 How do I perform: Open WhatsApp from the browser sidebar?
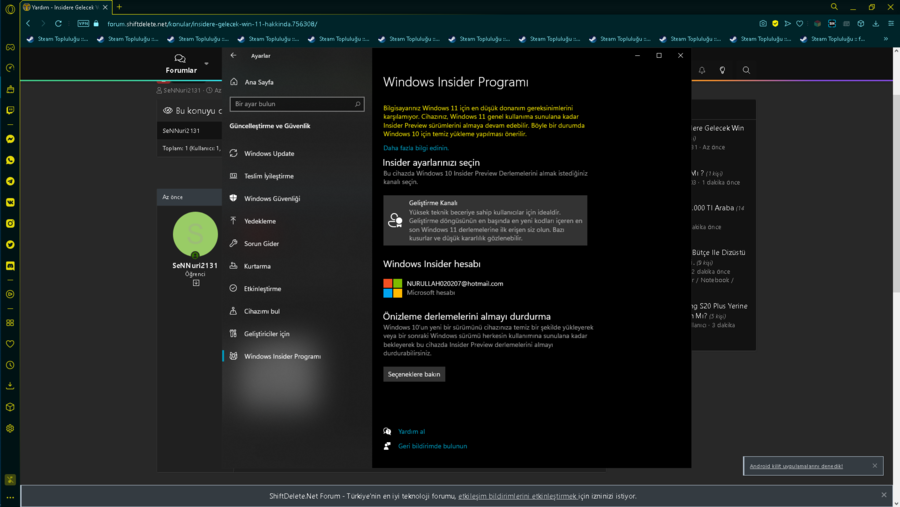pyautogui.click(x=10, y=160)
